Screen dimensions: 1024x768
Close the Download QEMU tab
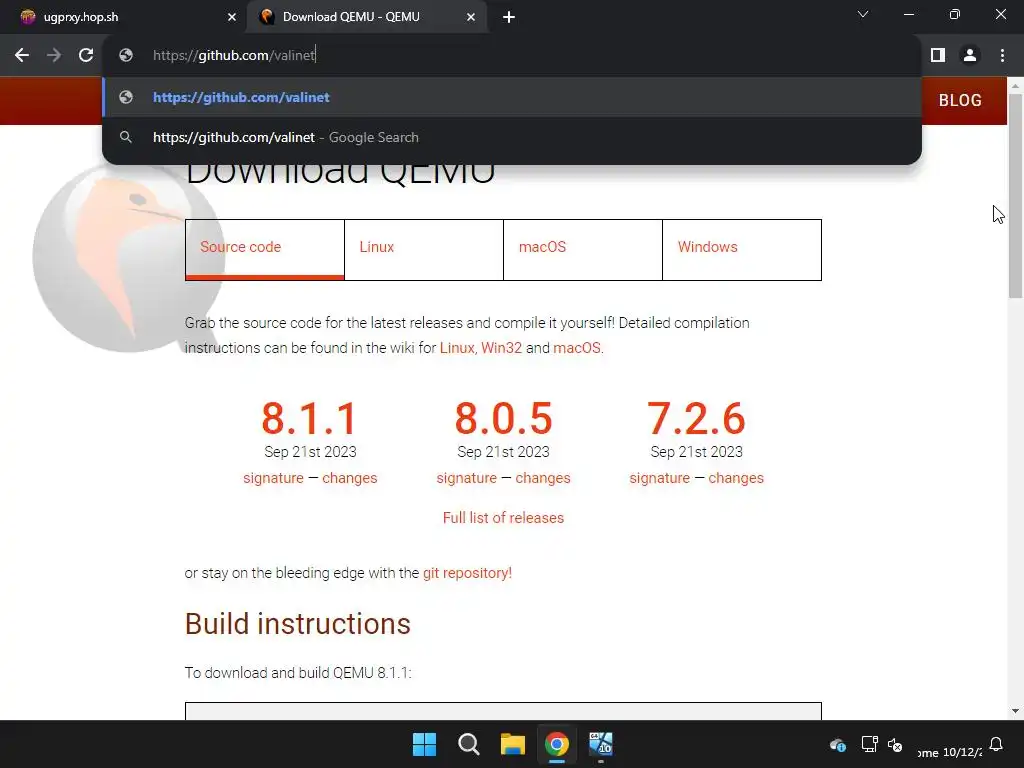(471, 17)
